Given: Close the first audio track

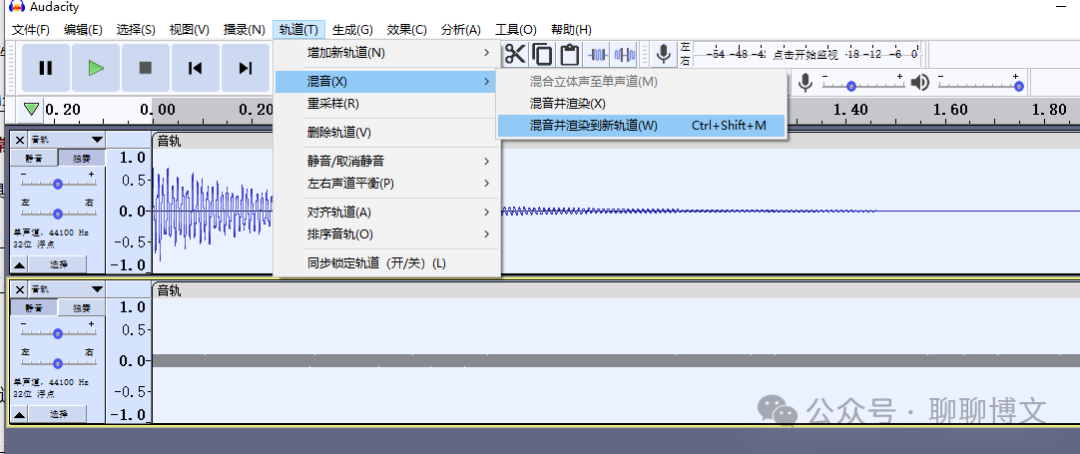Looking at the screenshot, I should point(19,140).
